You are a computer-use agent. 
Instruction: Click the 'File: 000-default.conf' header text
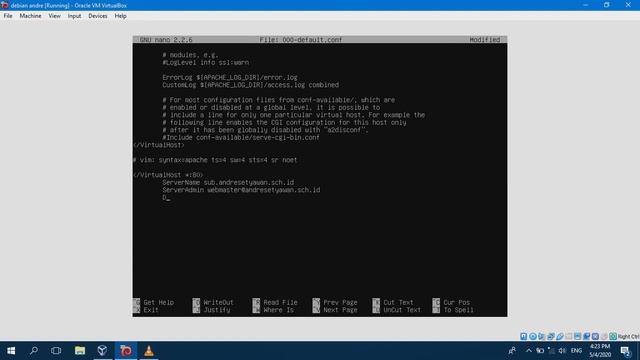point(301,40)
